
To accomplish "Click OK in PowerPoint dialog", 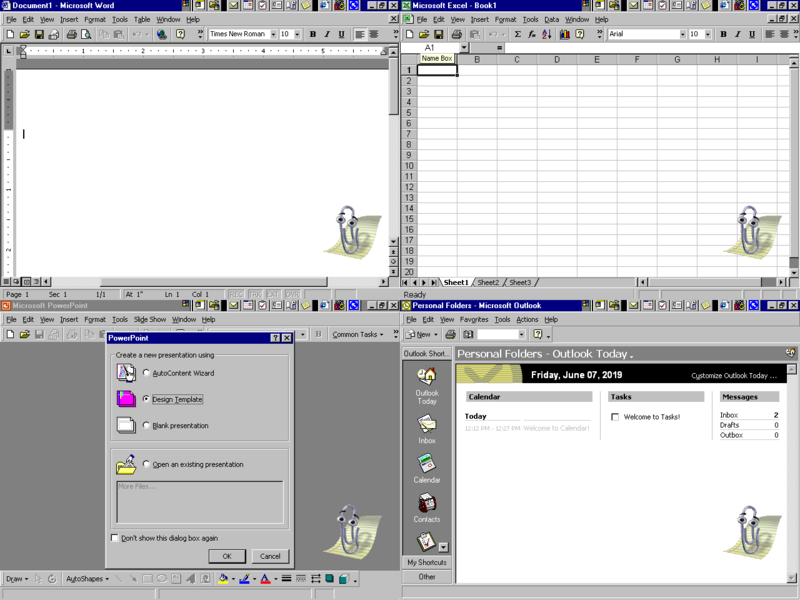I will pyautogui.click(x=227, y=556).
